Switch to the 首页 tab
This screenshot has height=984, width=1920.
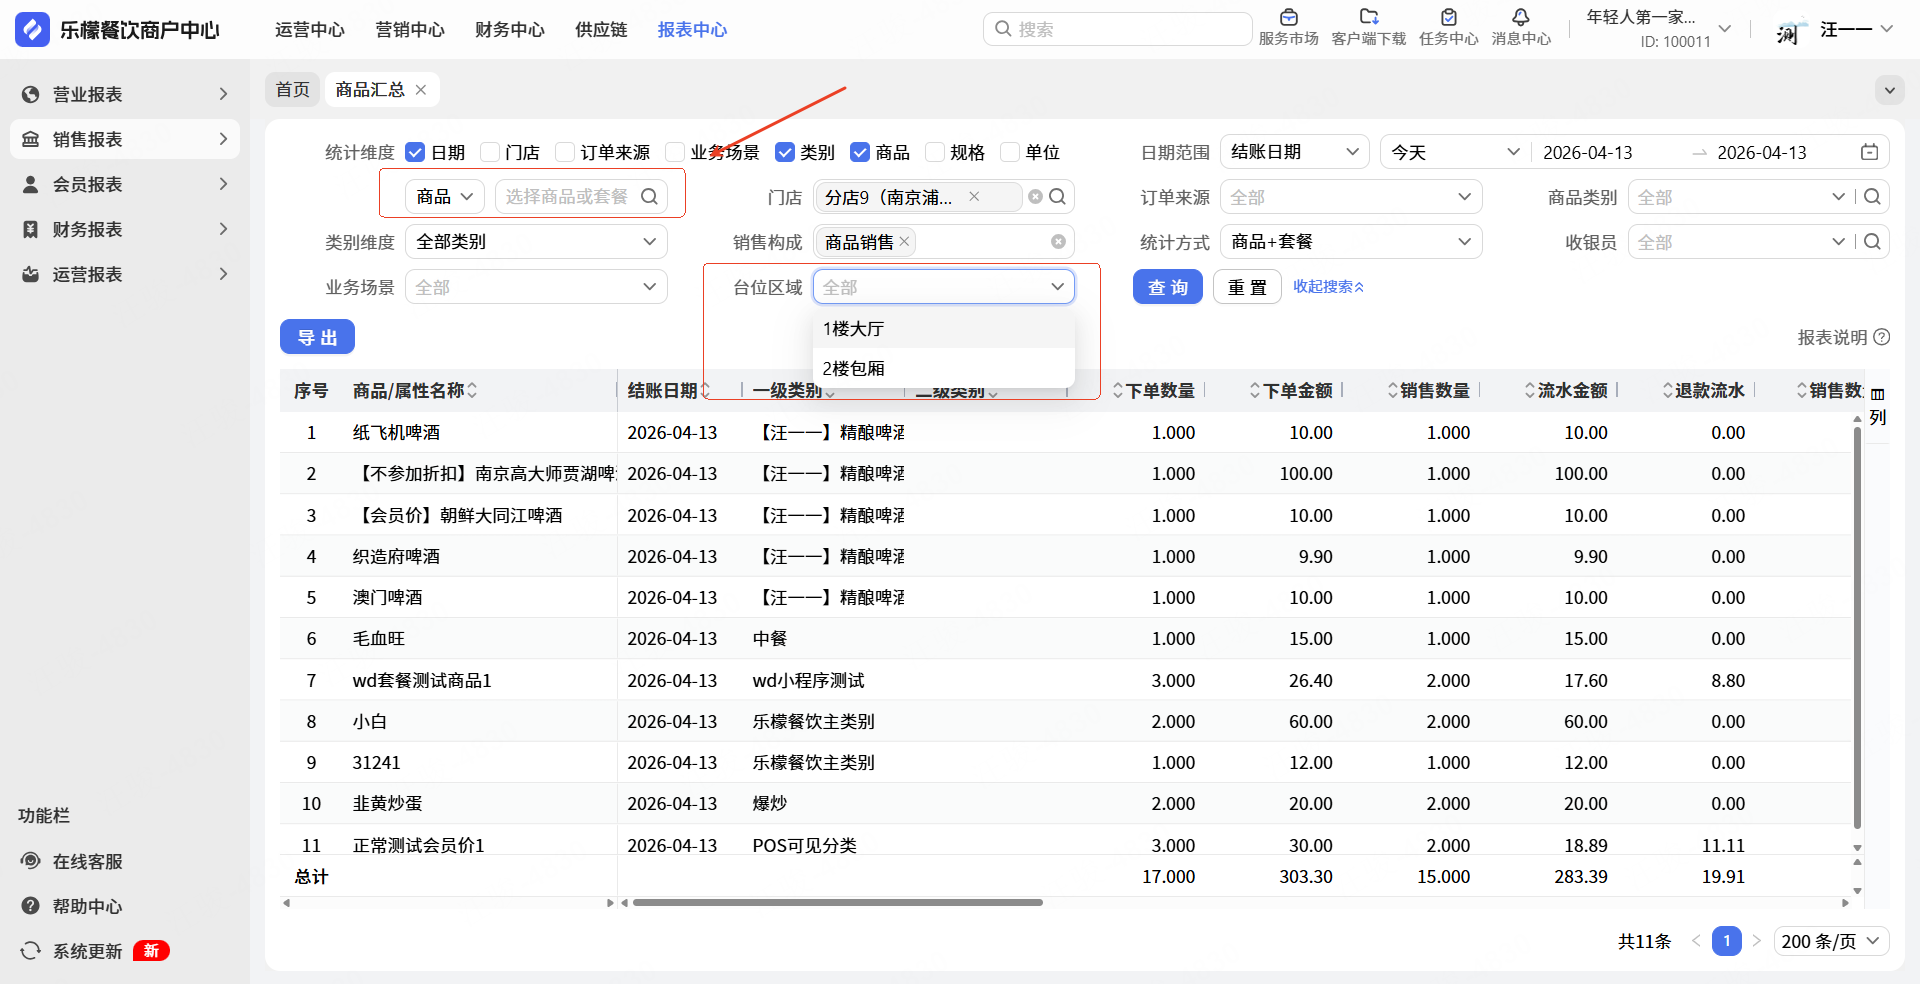click(293, 90)
